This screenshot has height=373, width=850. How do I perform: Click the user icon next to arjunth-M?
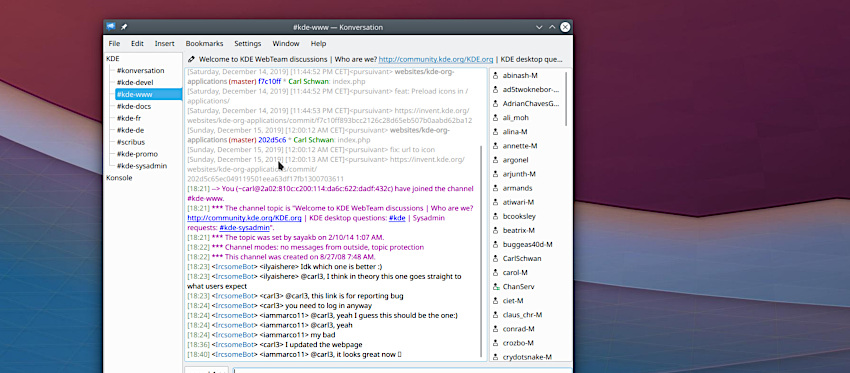tap(495, 174)
